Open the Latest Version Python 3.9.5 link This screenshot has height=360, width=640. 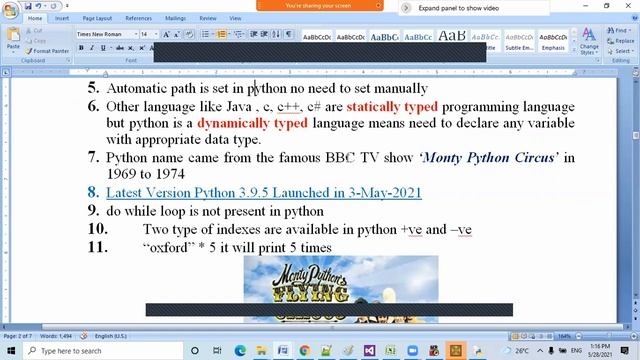(264, 193)
